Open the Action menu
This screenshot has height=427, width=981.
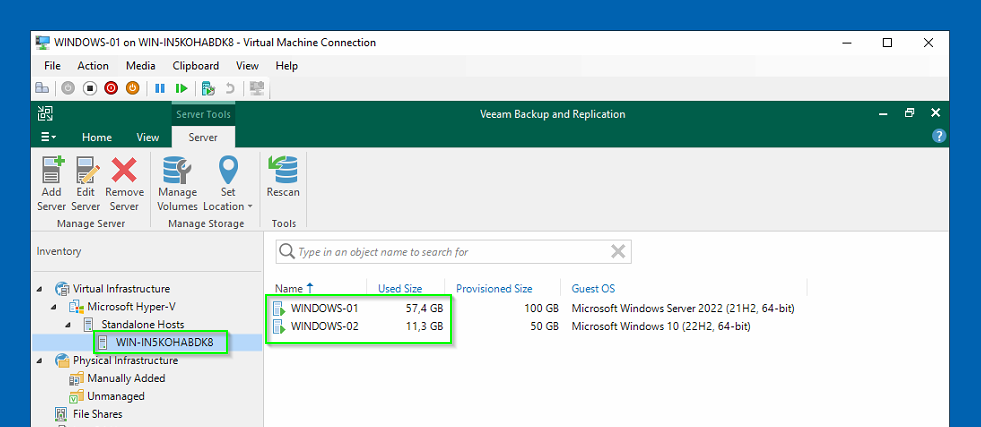93,66
